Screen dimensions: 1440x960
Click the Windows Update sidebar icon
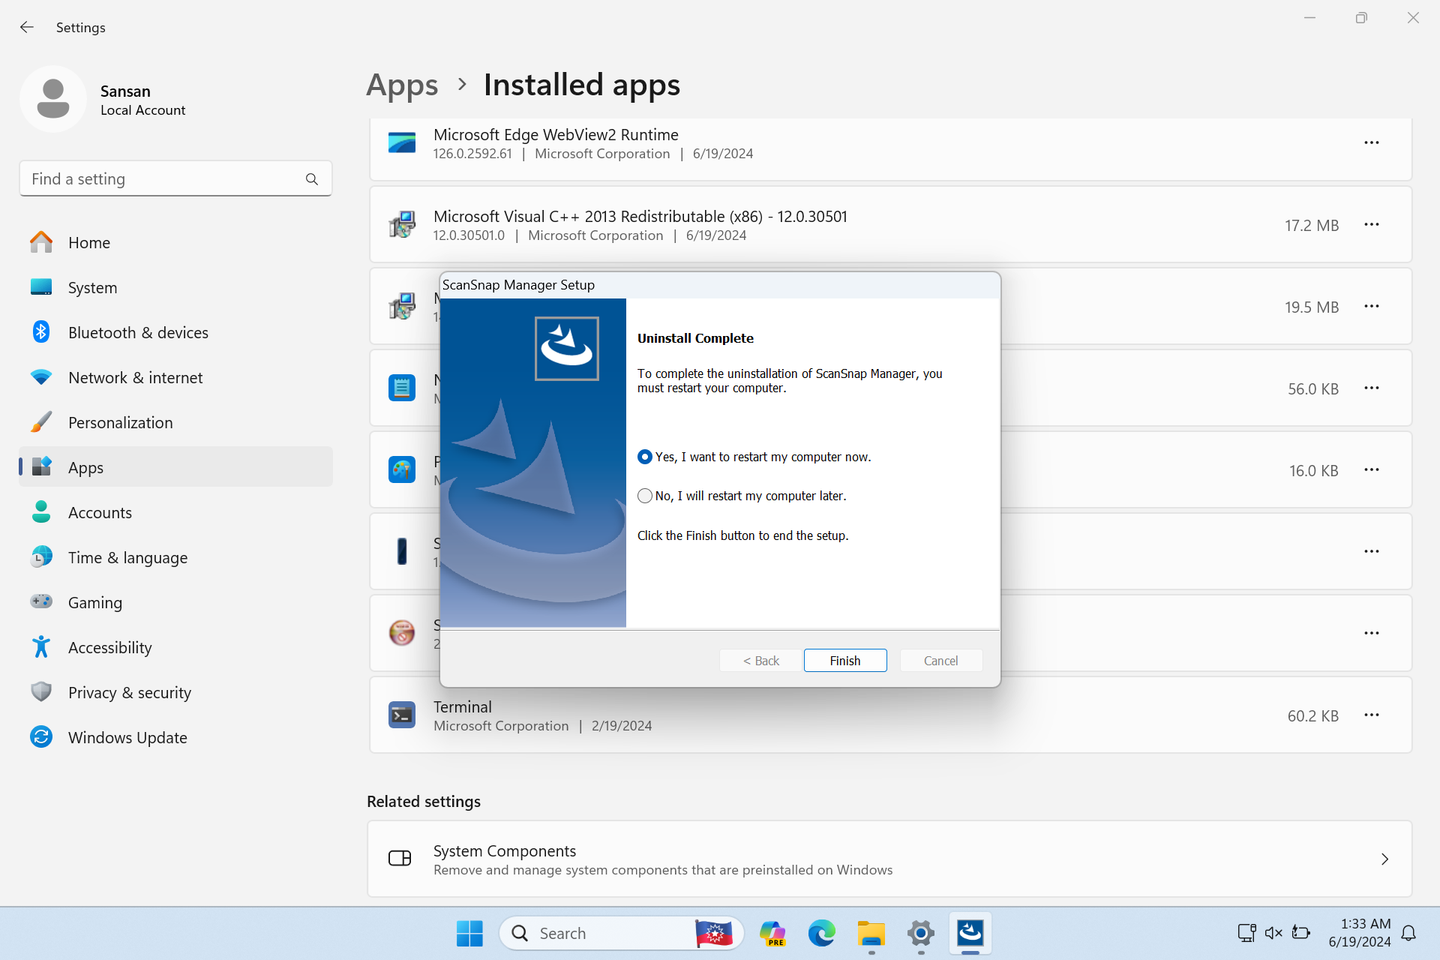41,737
